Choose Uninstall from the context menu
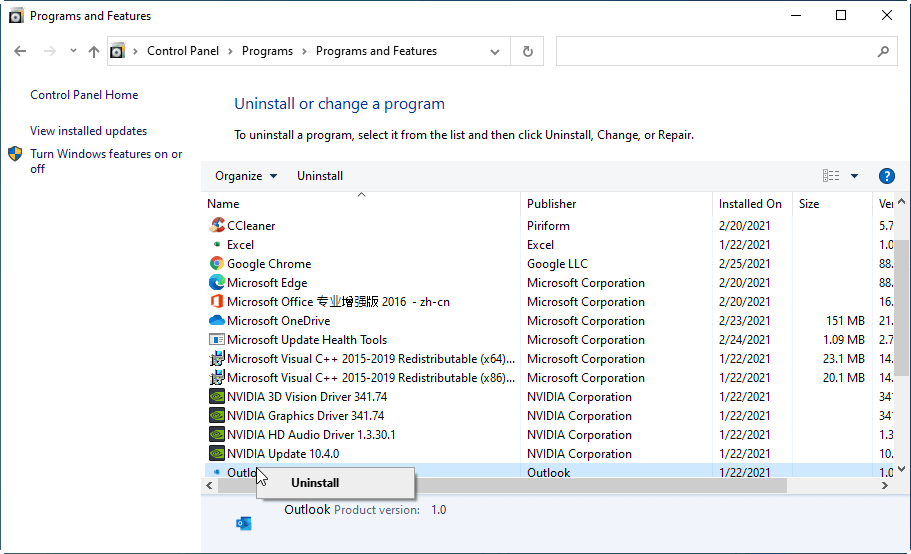The image size is (911, 554). click(x=335, y=483)
